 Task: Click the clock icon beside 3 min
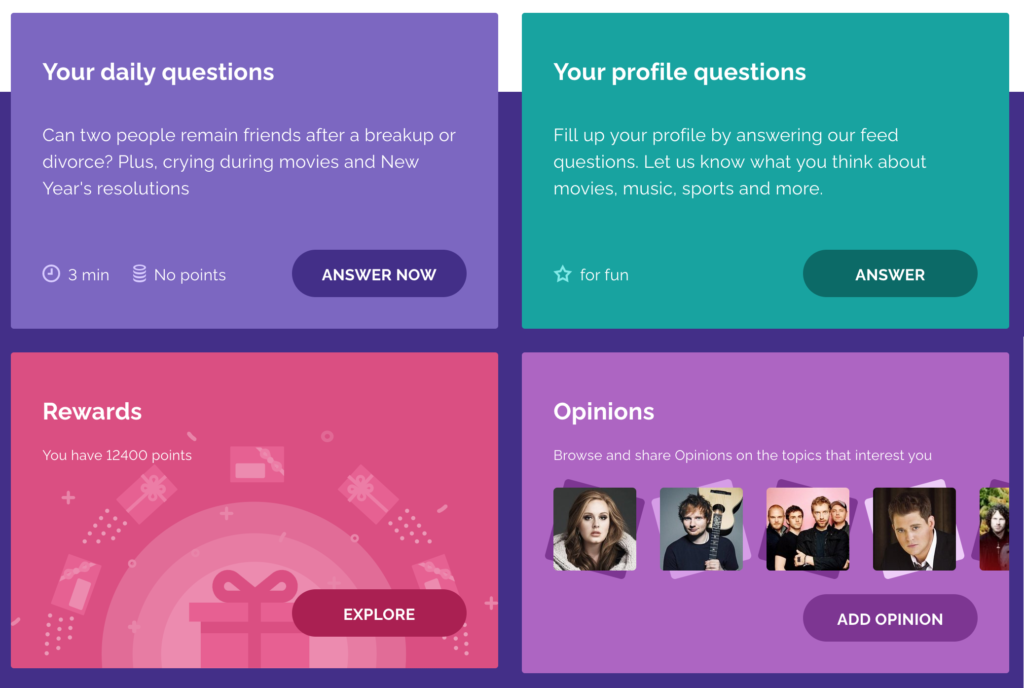(x=51, y=274)
